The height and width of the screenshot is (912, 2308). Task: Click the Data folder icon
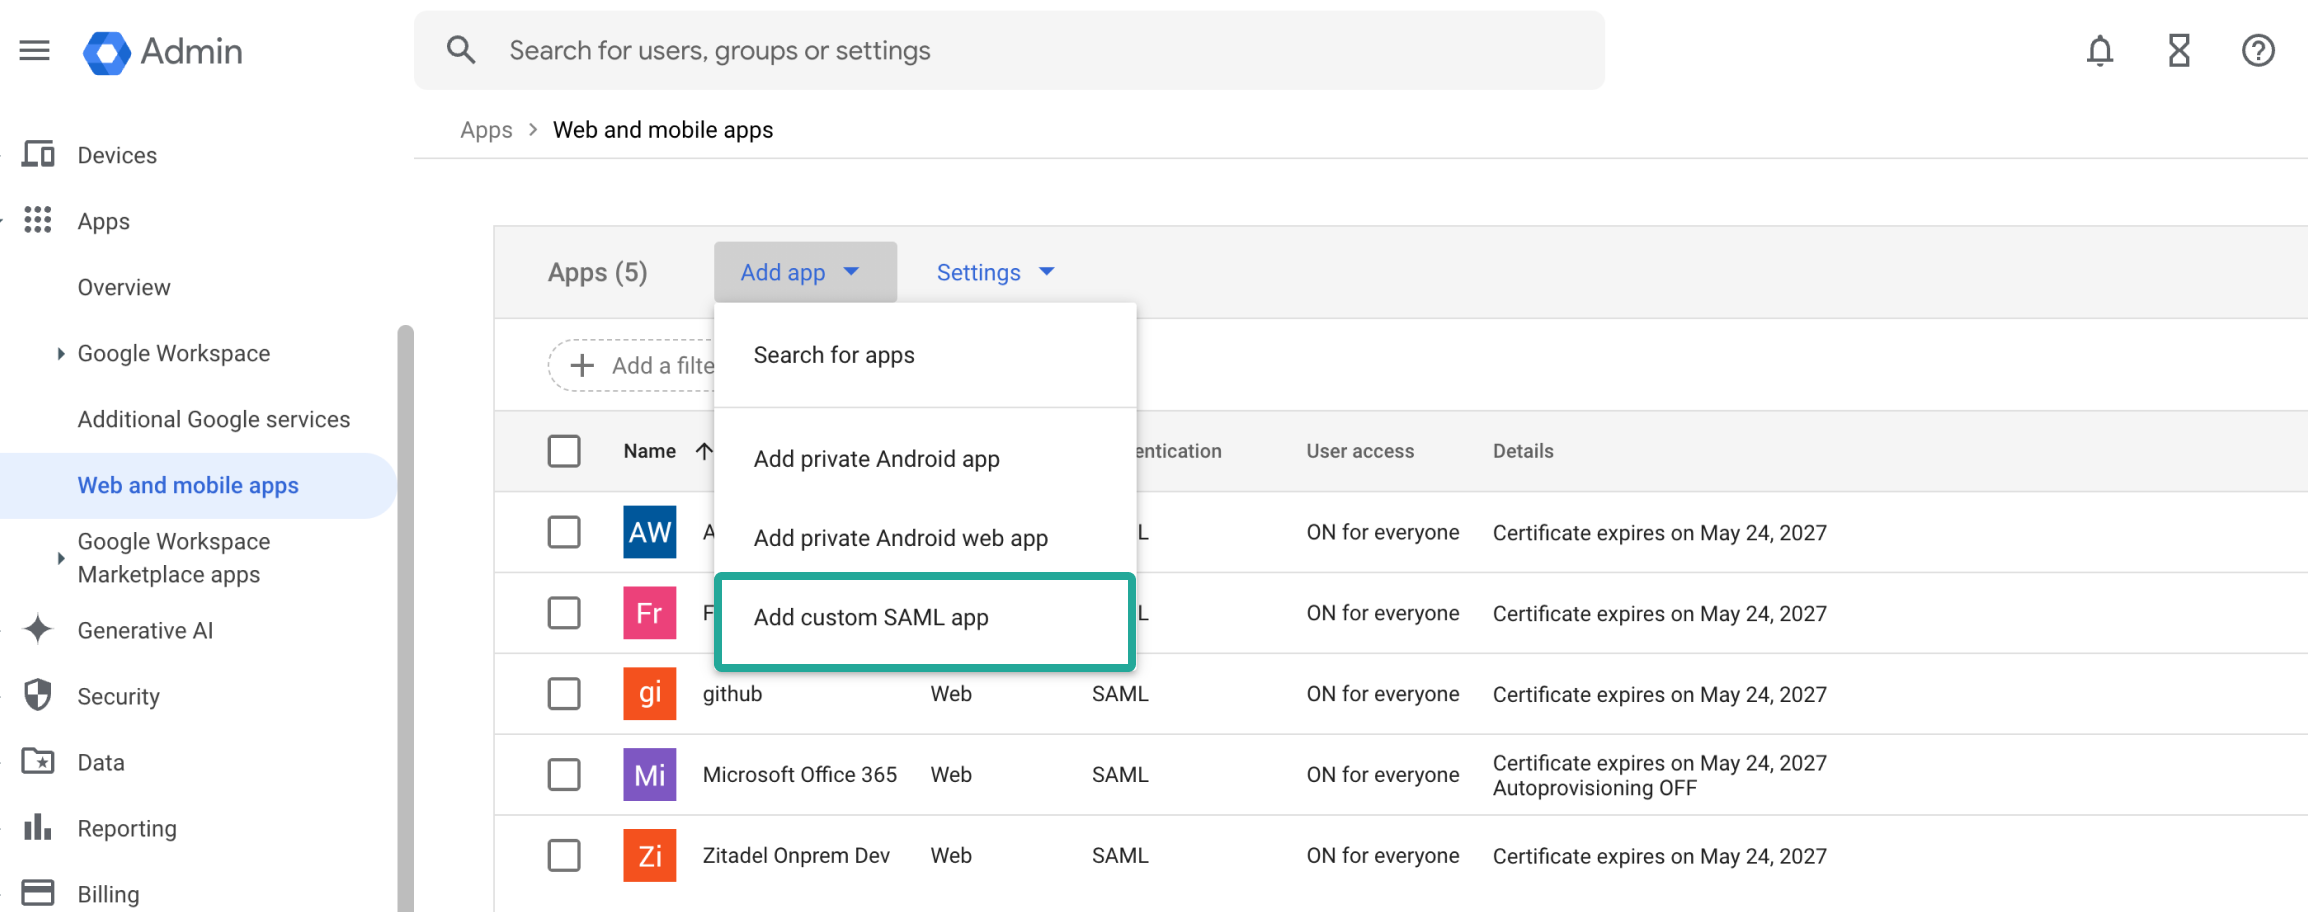38,762
